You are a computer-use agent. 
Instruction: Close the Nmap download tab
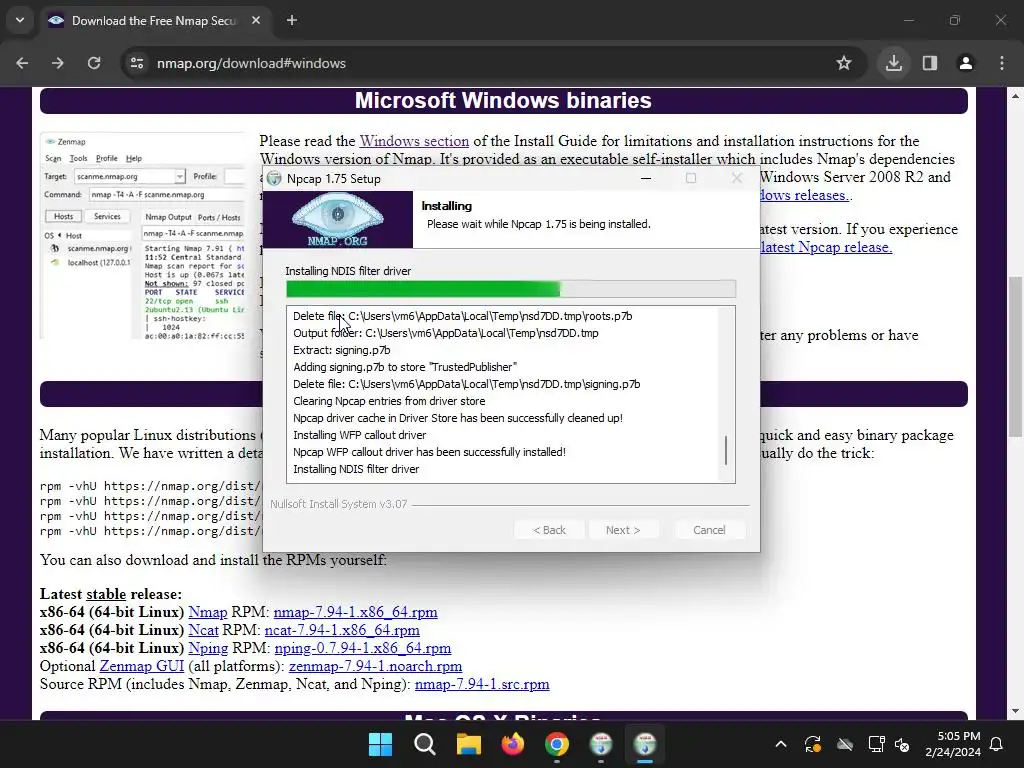point(256,21)
